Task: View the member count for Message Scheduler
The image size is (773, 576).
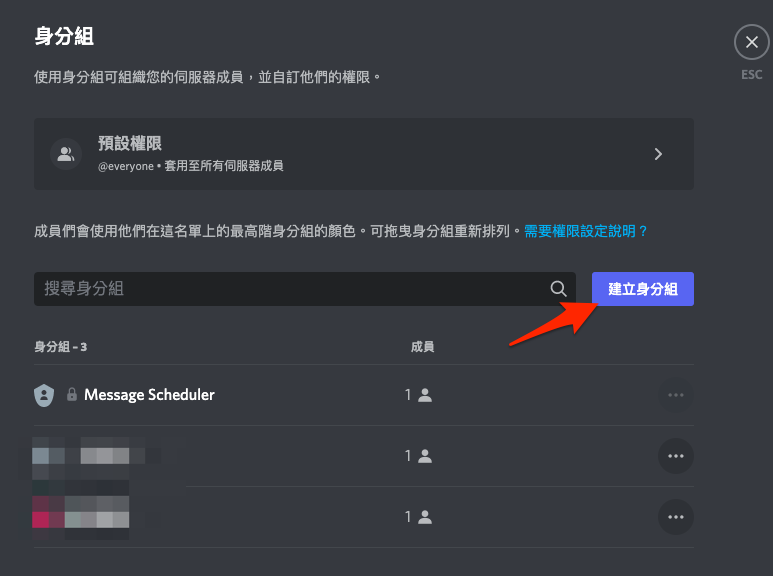Action: (x=418, y=395)
